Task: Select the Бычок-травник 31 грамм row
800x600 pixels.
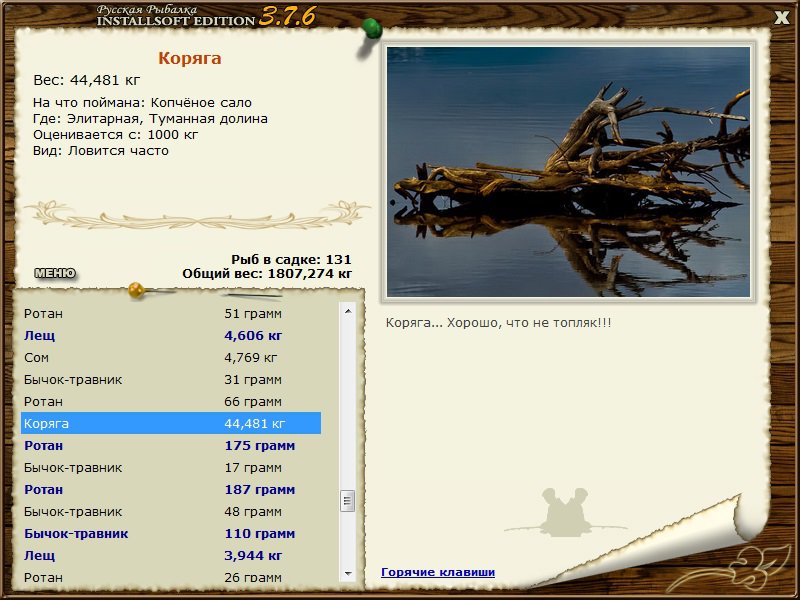Action: pos(171,379)
